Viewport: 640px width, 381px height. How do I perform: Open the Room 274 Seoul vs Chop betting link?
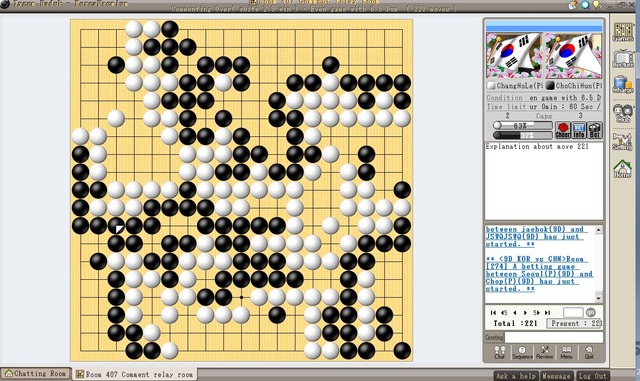(x=539, y=274)
